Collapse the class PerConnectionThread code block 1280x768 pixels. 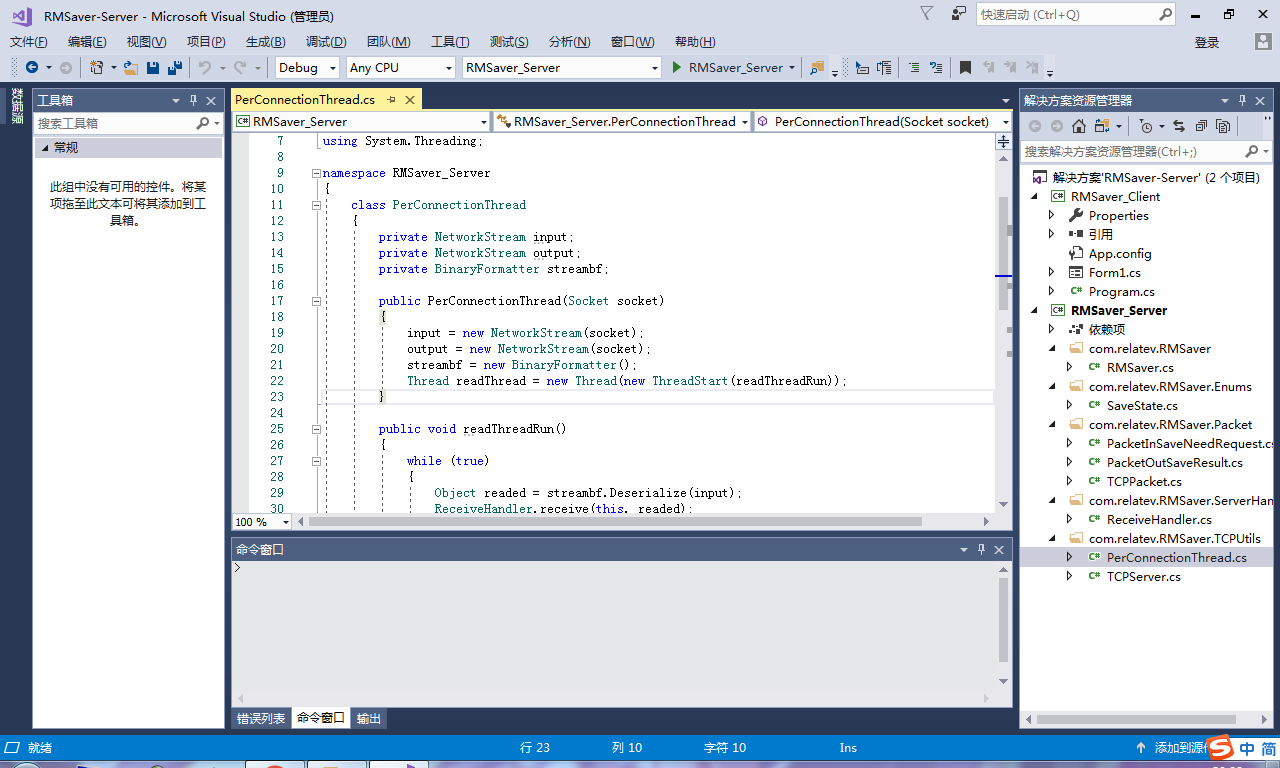316,205
